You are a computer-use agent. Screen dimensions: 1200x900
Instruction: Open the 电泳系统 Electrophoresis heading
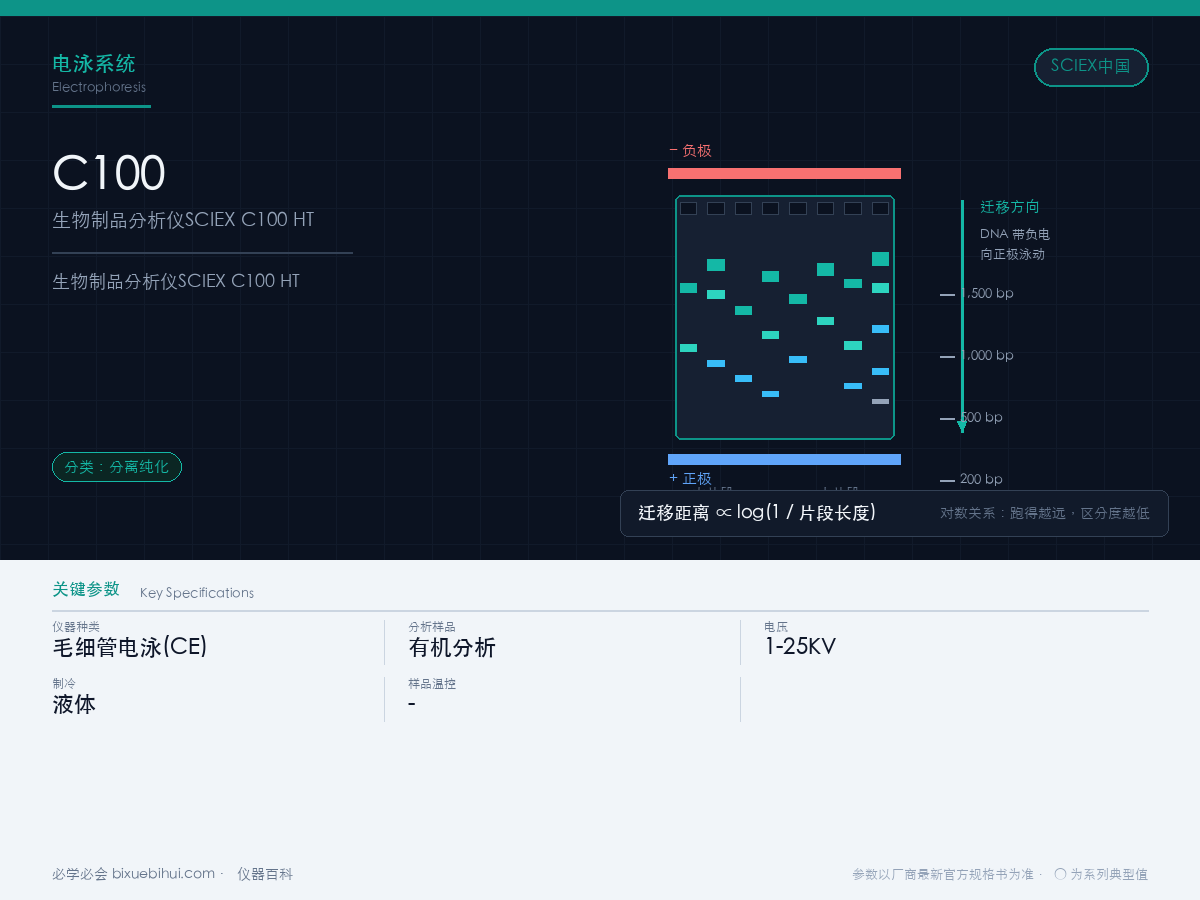[99, 74]
